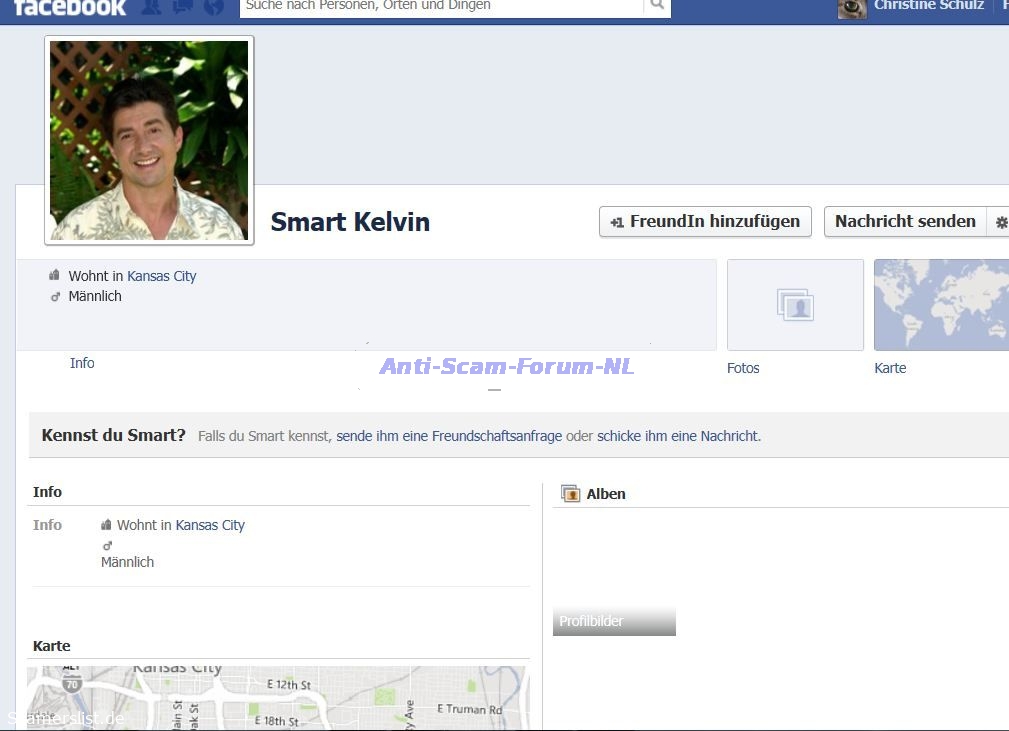Screen dimensions: 1009x731
Task: Open the Fotos placeholder tile
Action: coord(795,305)
